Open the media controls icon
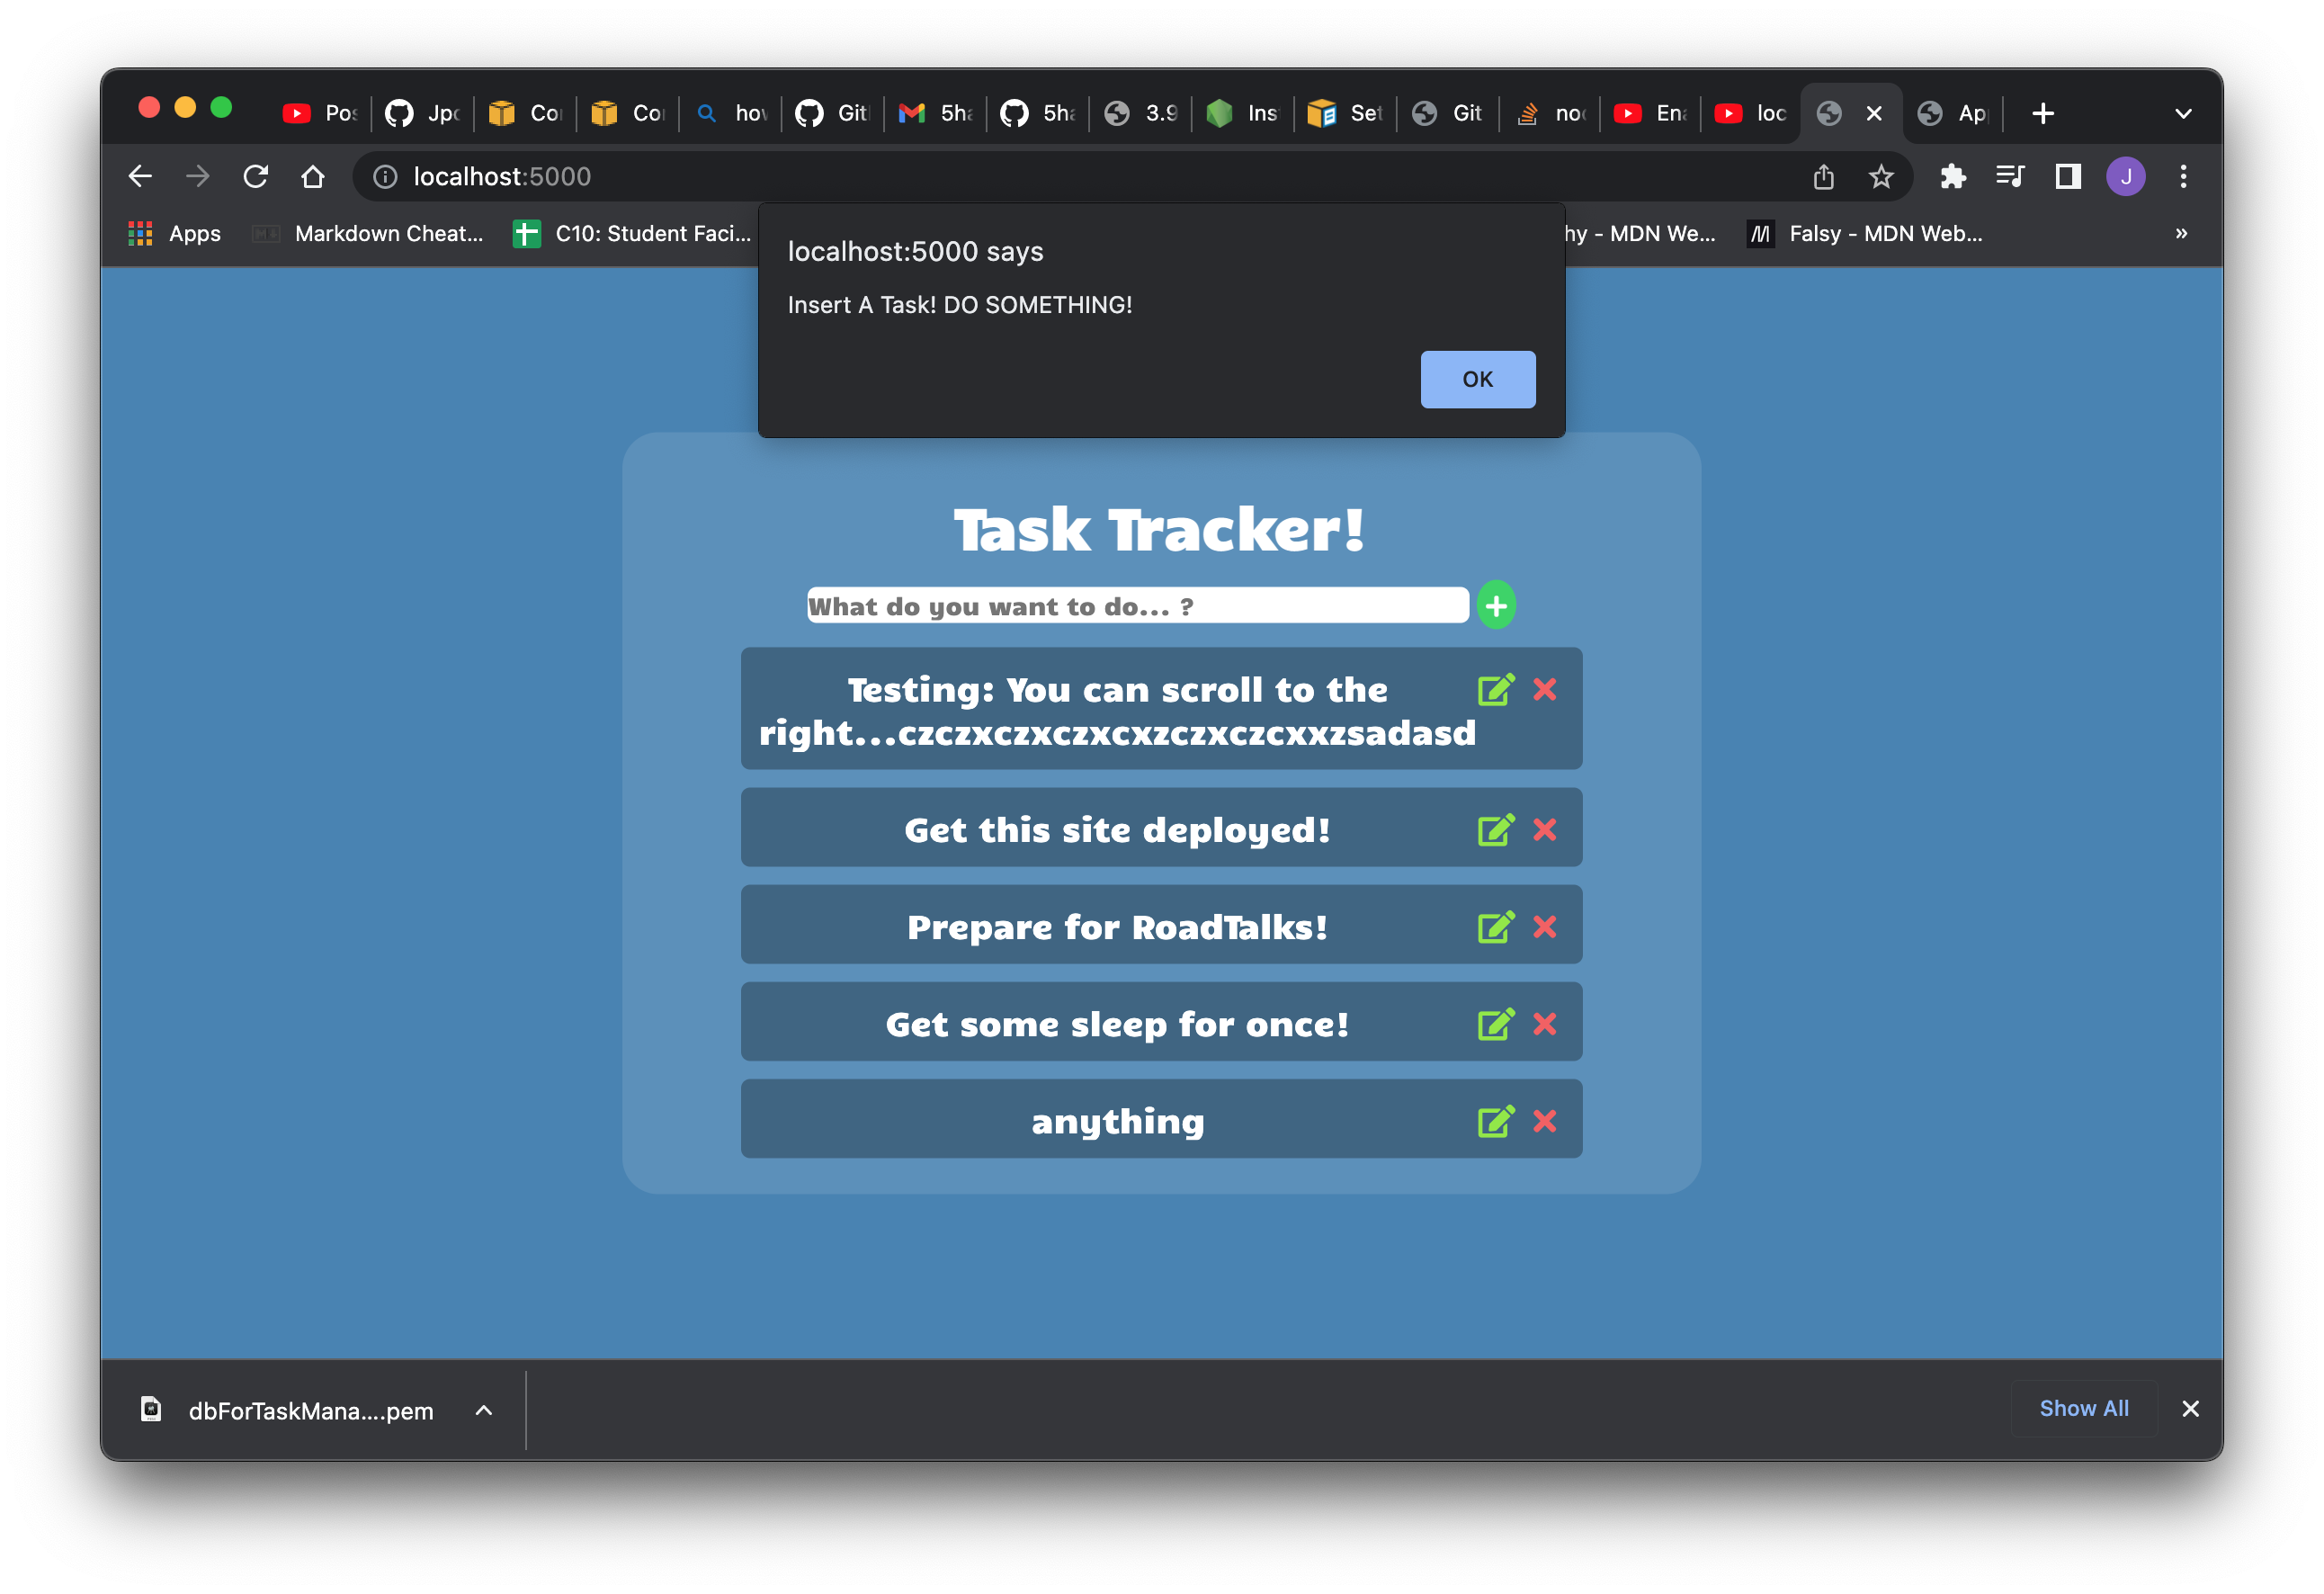This screenshot has height=1594, width=2324. (2009, 177)
